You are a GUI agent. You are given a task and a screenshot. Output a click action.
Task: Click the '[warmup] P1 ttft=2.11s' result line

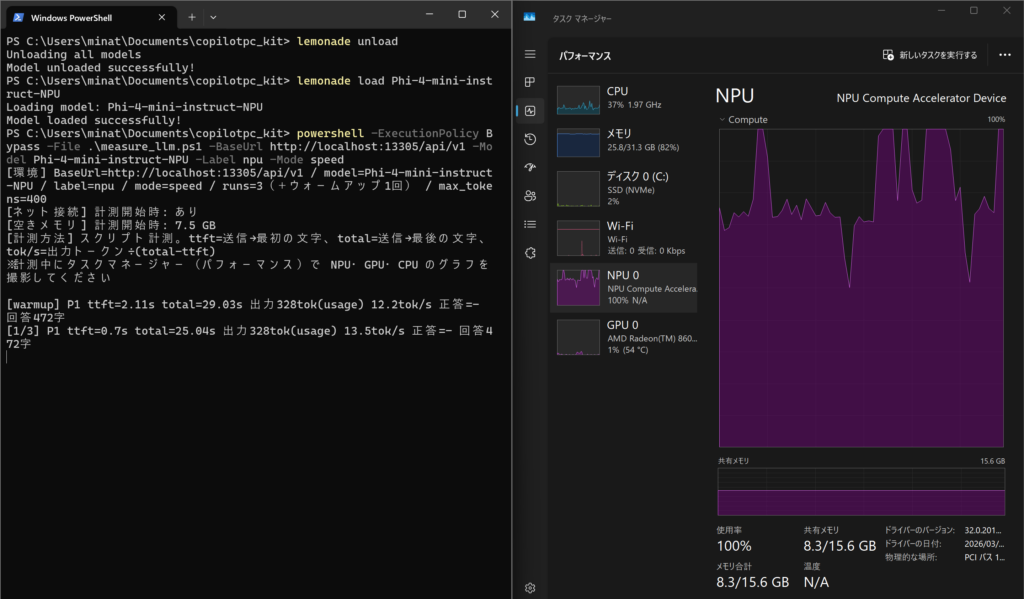click(242, 311)
